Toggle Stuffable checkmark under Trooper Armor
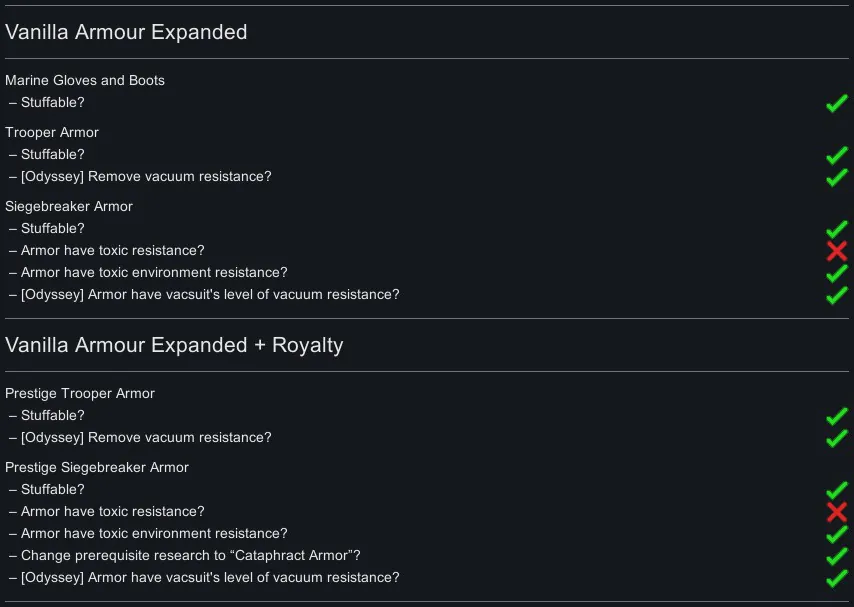 point(836,155)
